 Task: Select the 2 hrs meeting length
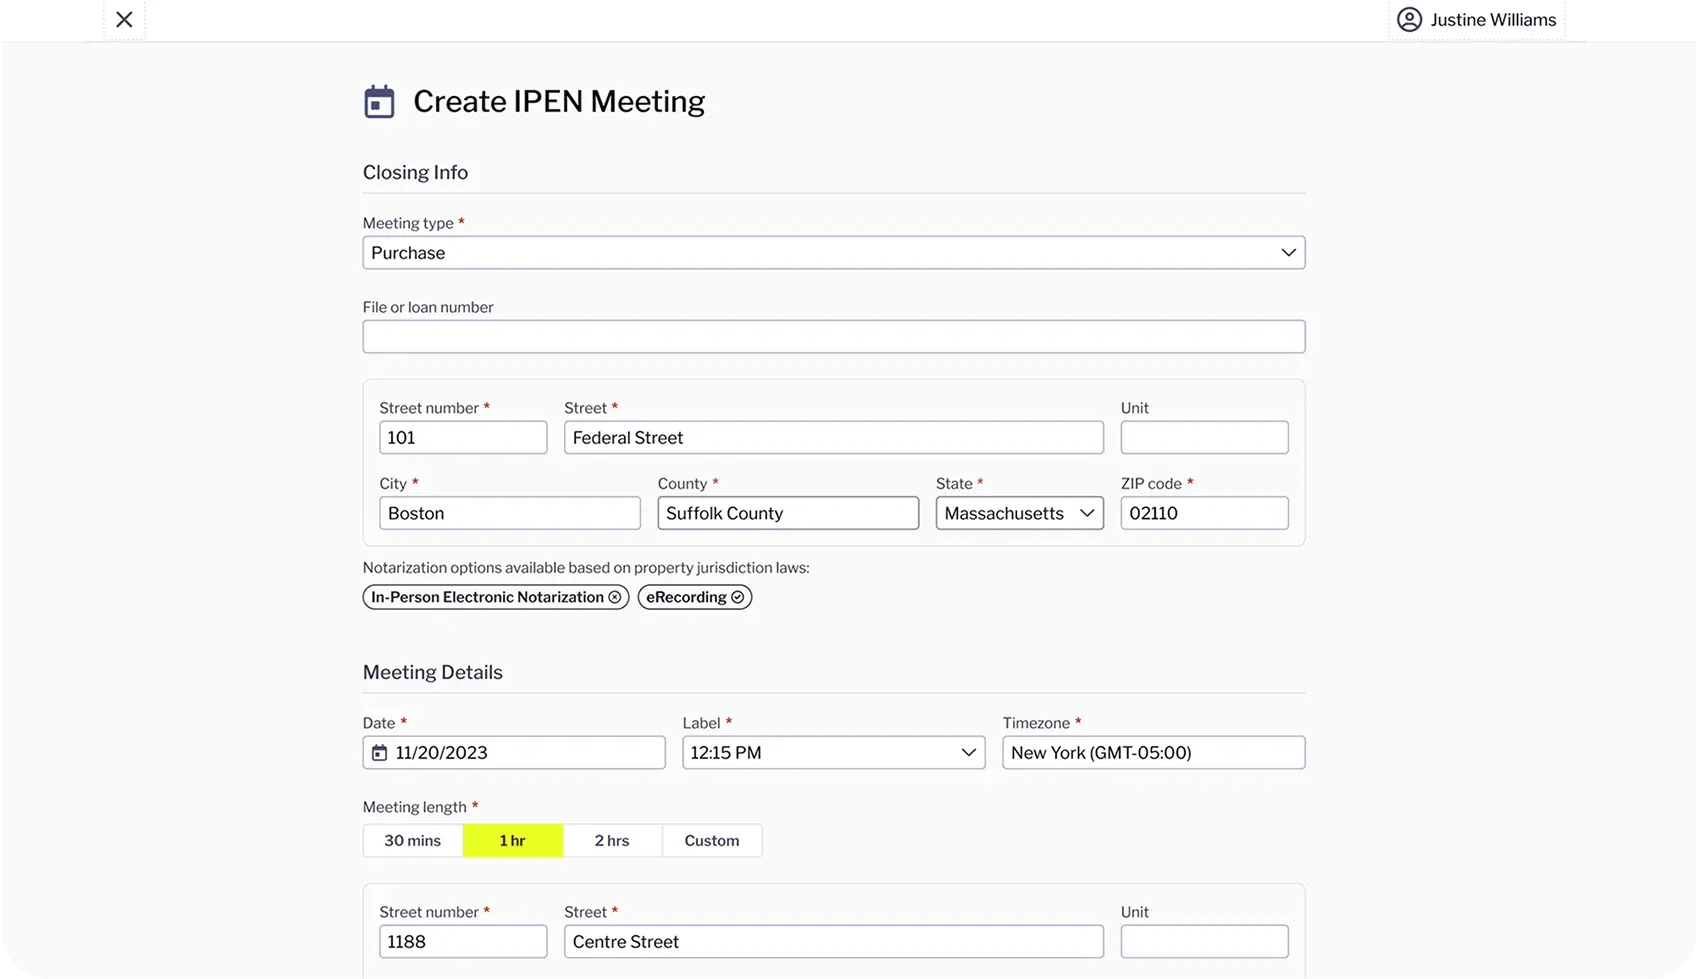612,841
